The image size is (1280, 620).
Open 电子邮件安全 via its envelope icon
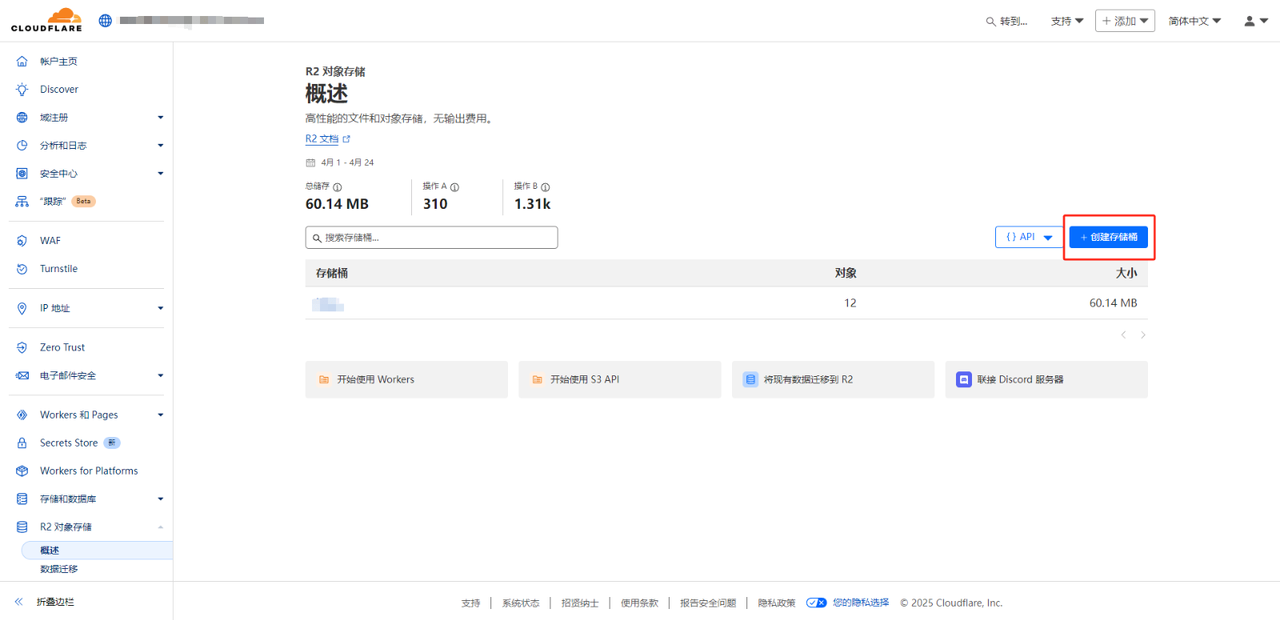(x=21, y=375)
